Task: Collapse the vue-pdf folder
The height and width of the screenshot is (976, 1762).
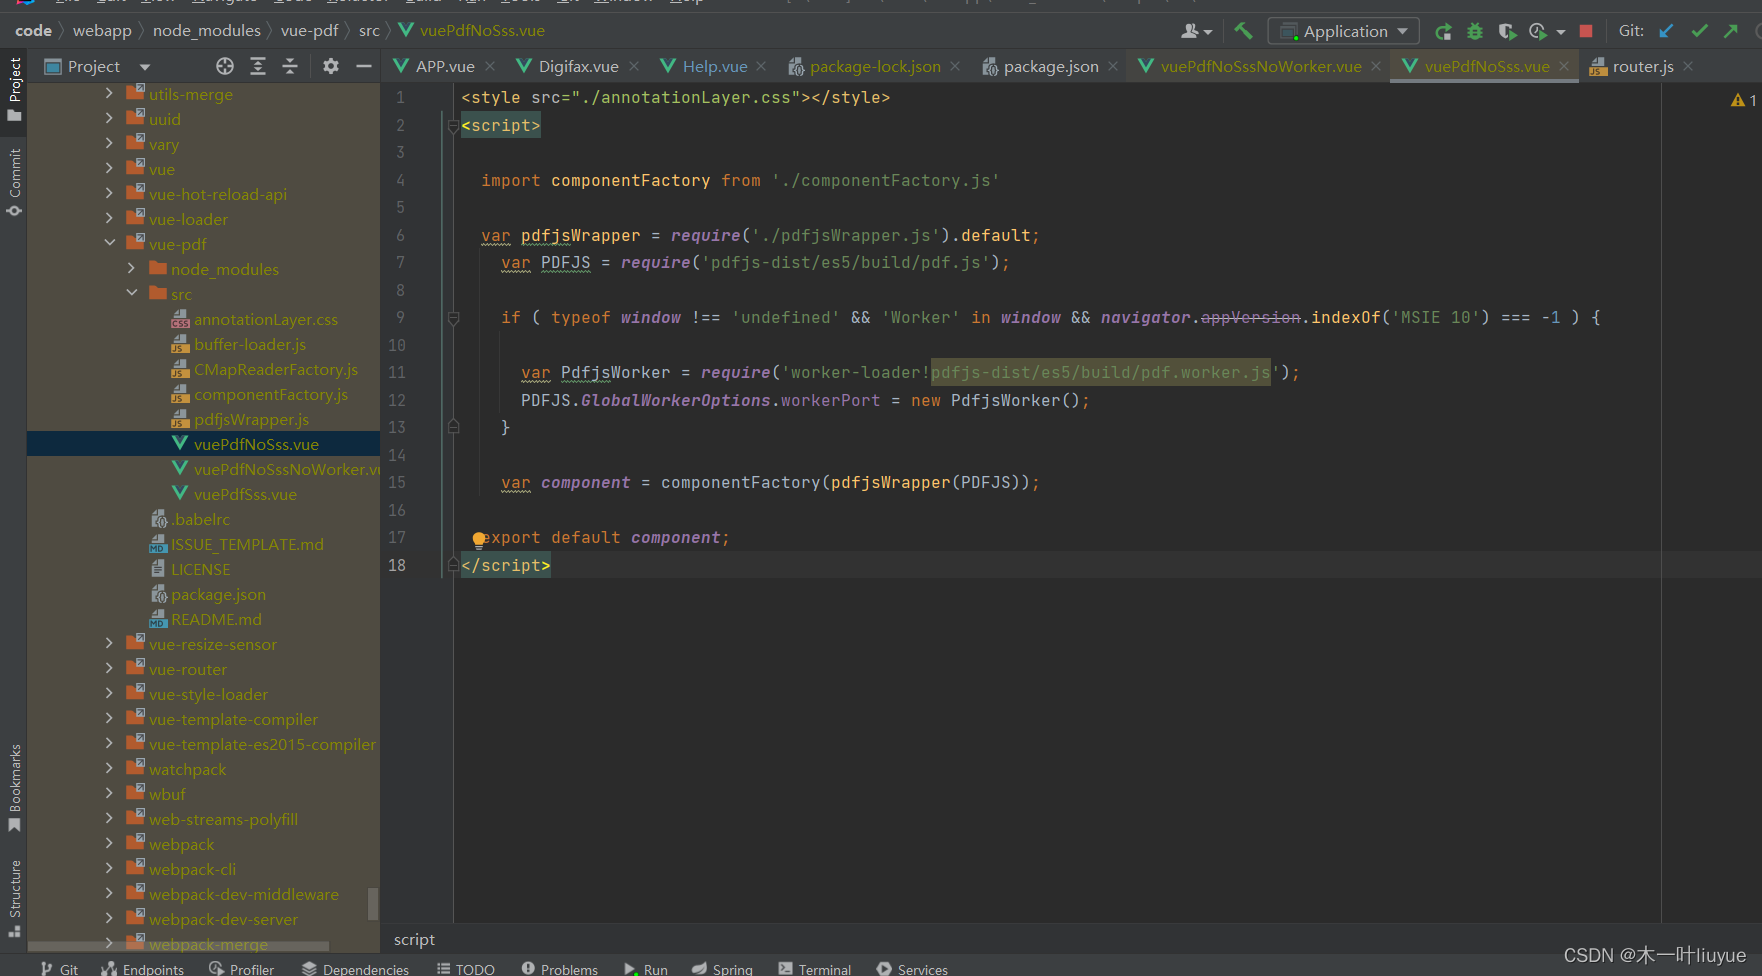Action: coord(109,243)
